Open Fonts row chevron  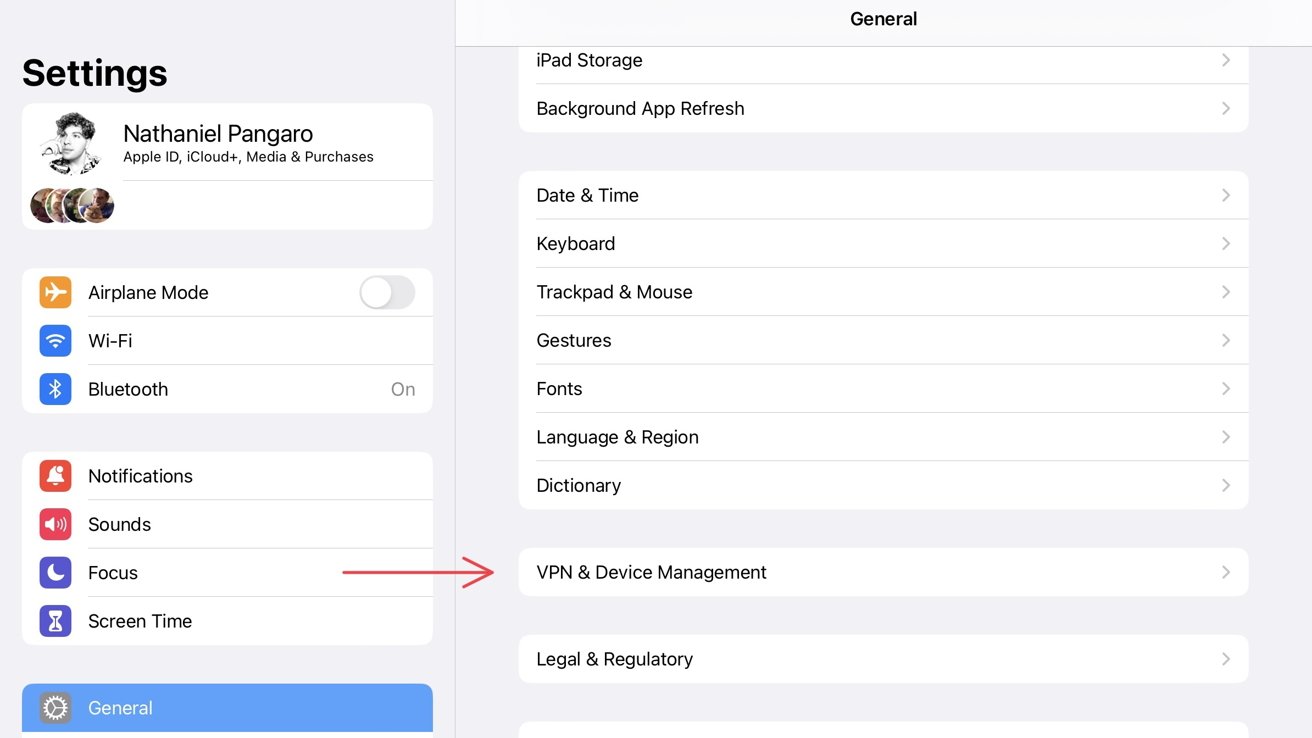tap(1226, 388)
